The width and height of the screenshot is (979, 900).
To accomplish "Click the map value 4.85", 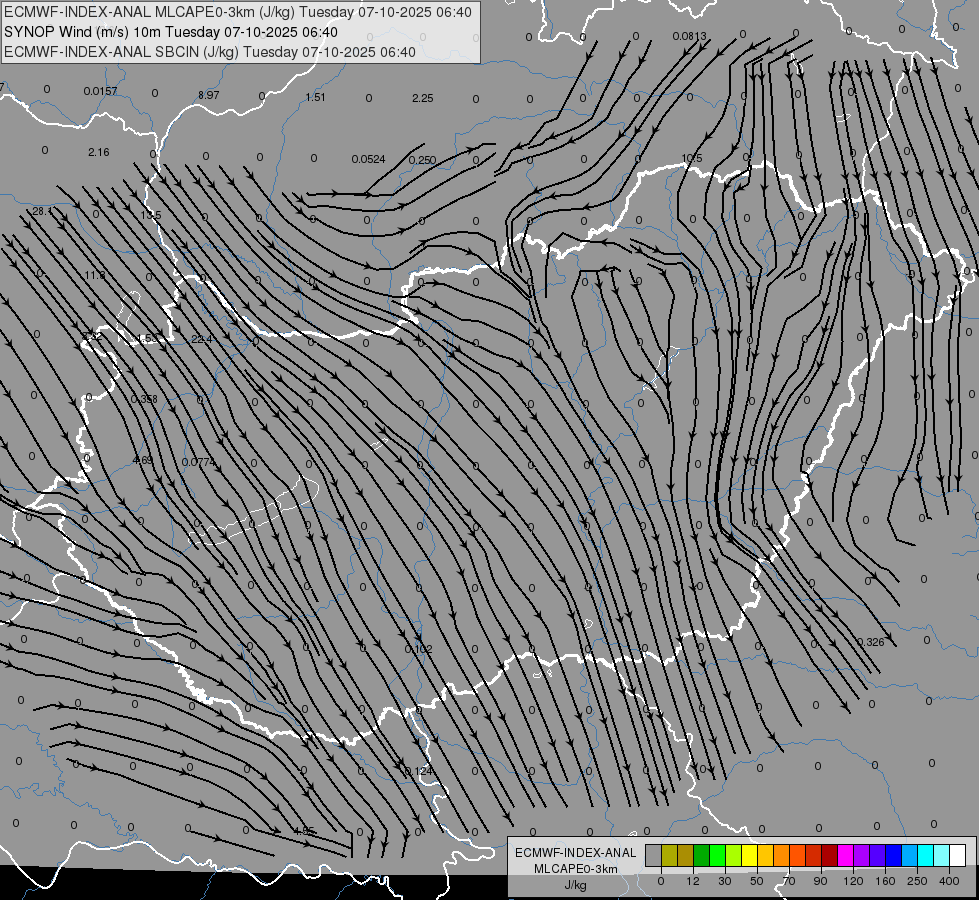I will pos(304,831).
